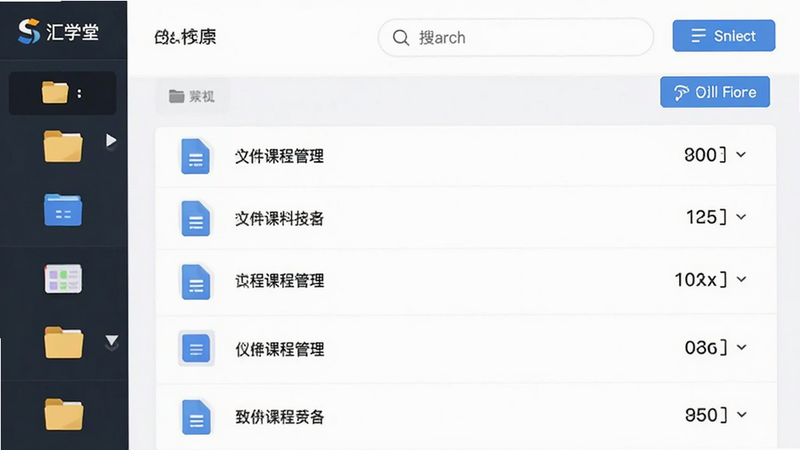Click the document icon for 仪俸课程管理
800x450 pixels.
tap(196, 348)
